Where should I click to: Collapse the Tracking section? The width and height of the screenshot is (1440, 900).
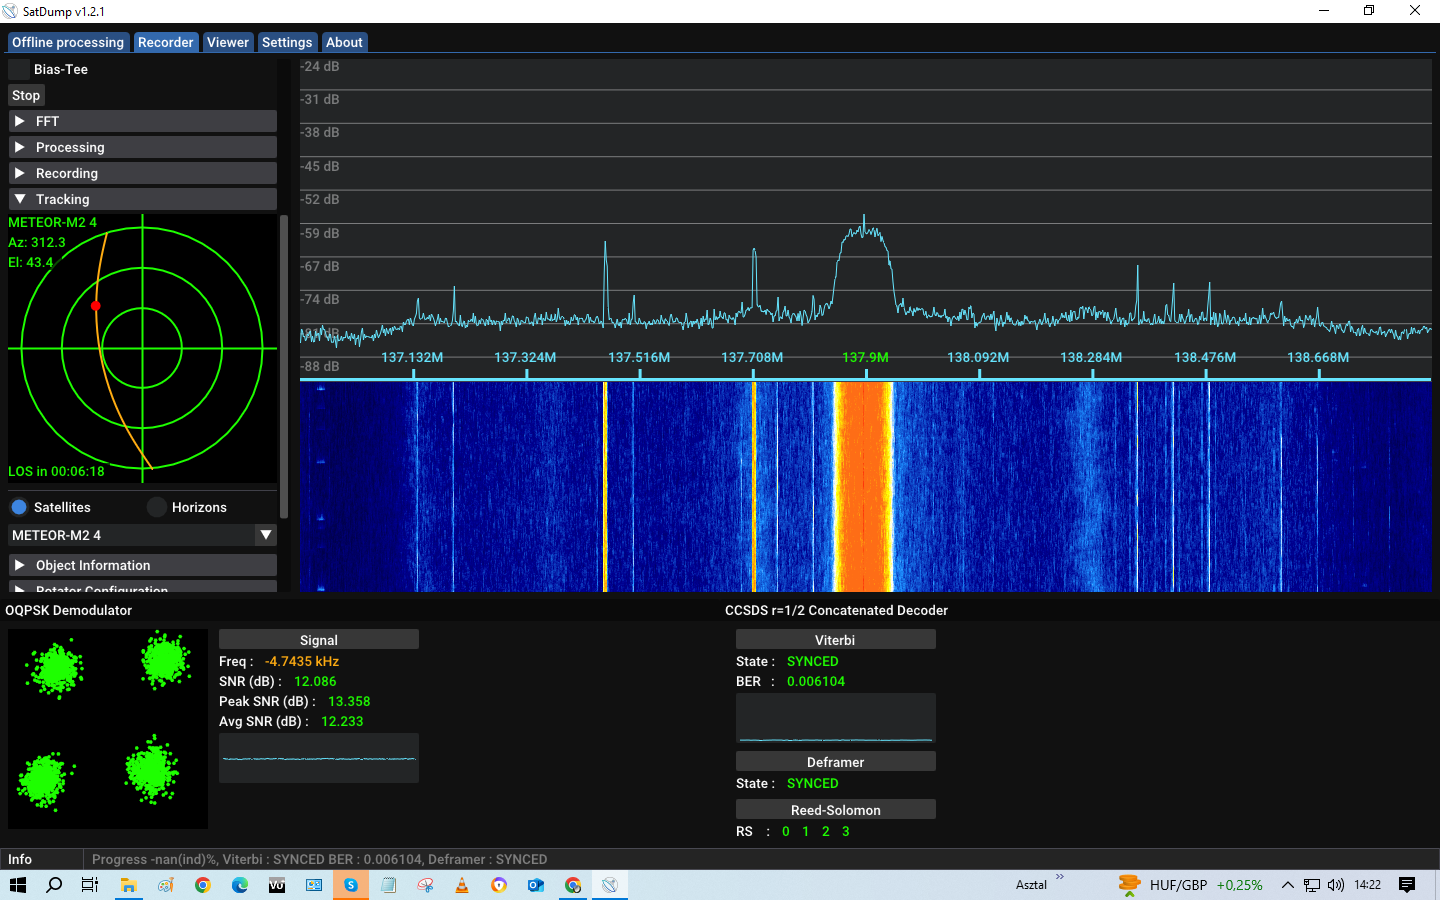142,199
